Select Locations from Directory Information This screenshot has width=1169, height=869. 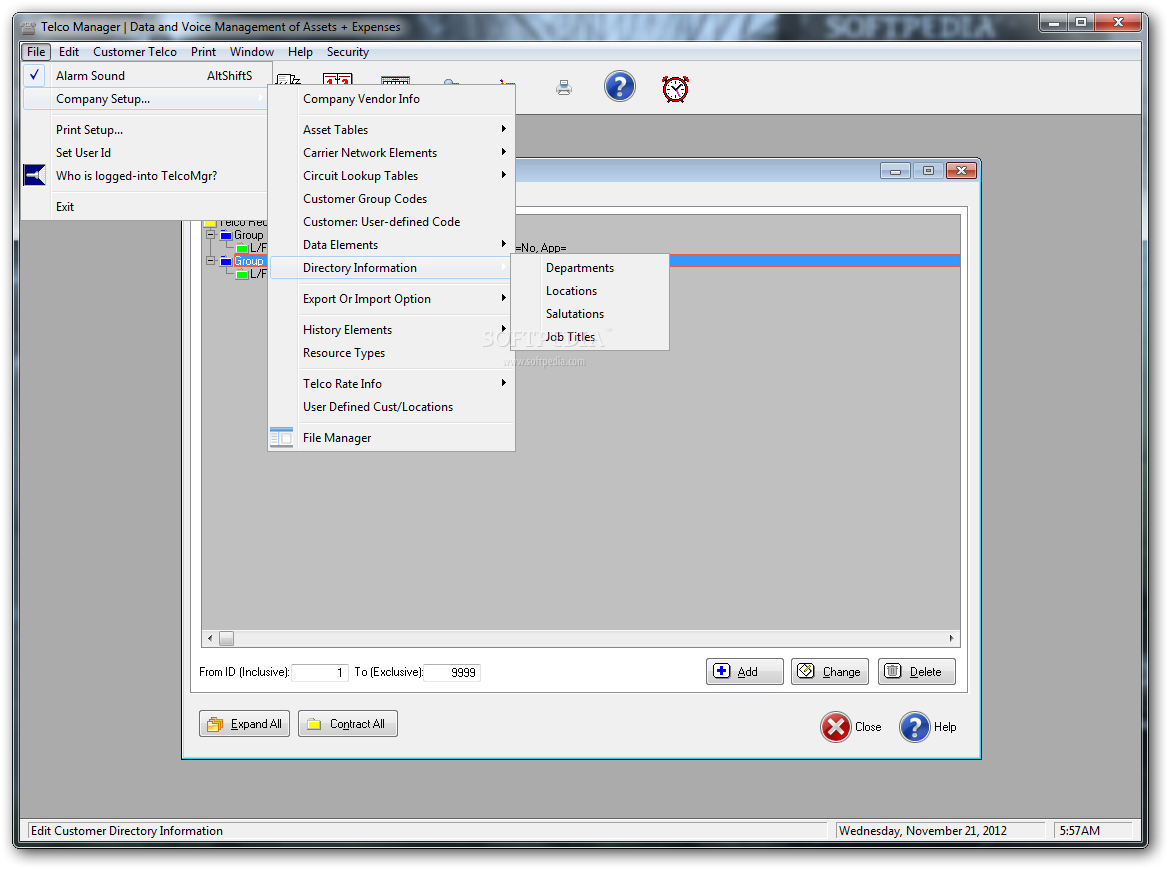590,291
